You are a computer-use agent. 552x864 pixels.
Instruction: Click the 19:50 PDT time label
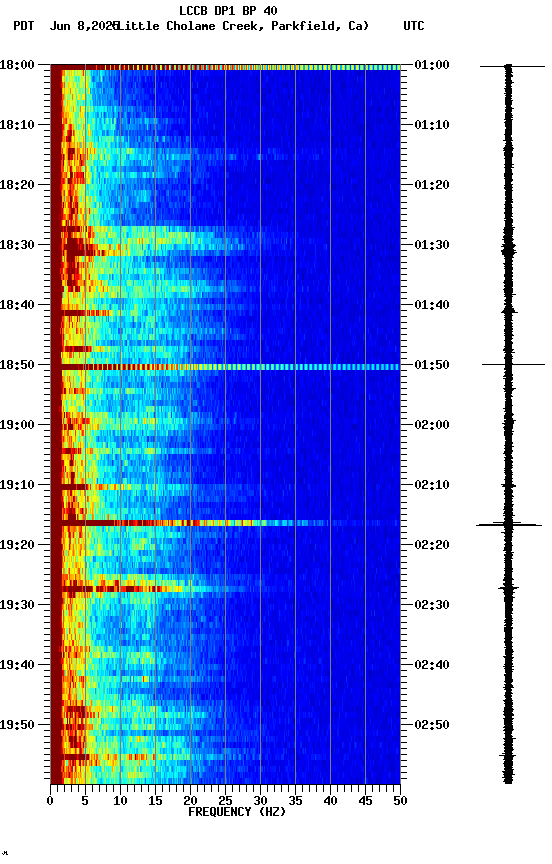coord(17,725)
